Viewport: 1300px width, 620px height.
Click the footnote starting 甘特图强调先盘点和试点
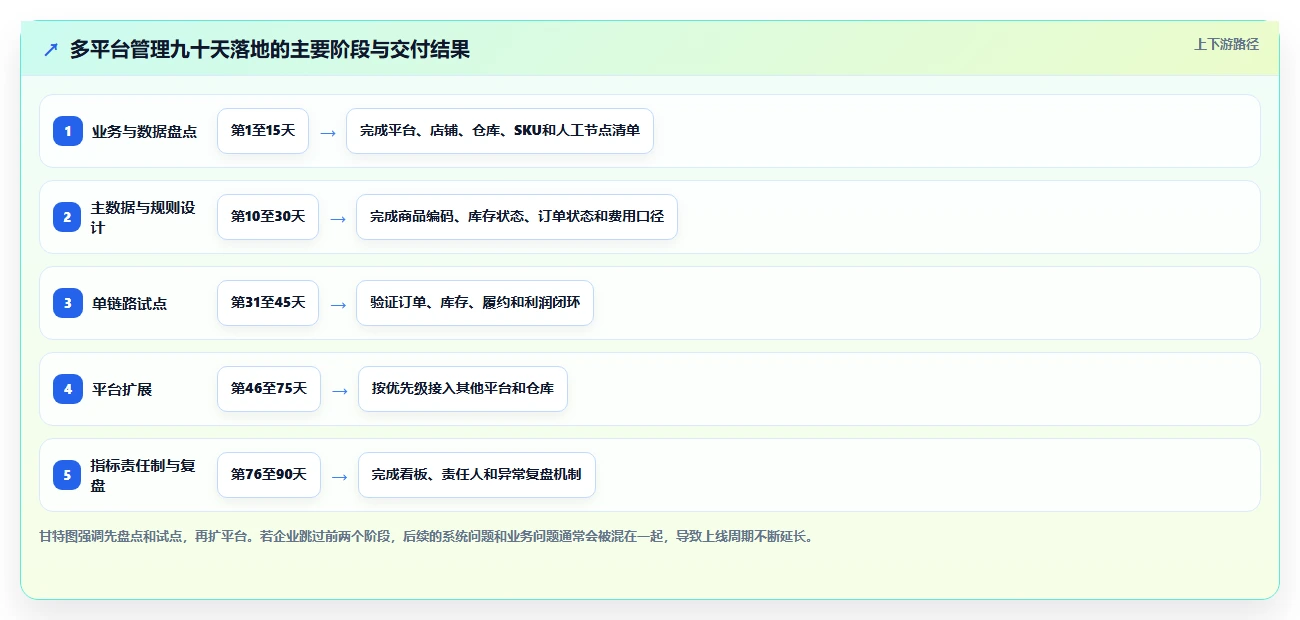[427, 537]
